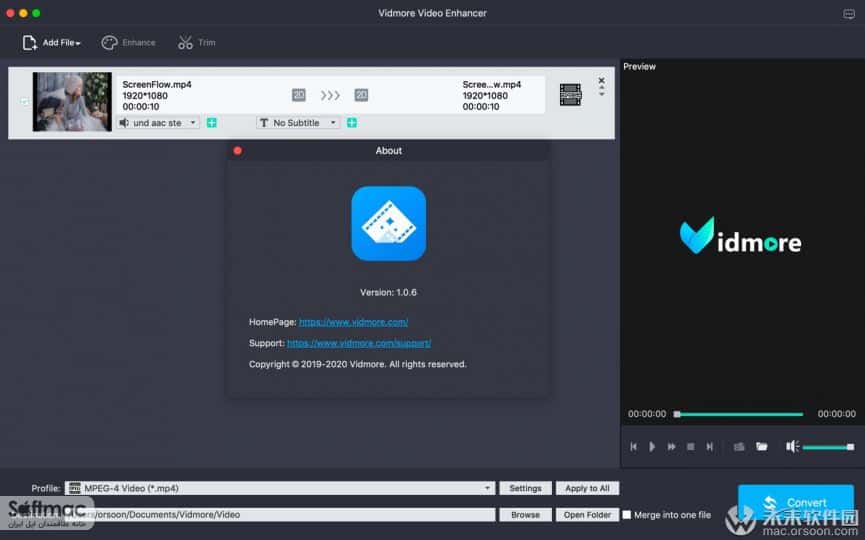865x540 pixels.
Task: Fast forward the preview
Action: pyautogui.click(x=671, y=447)
